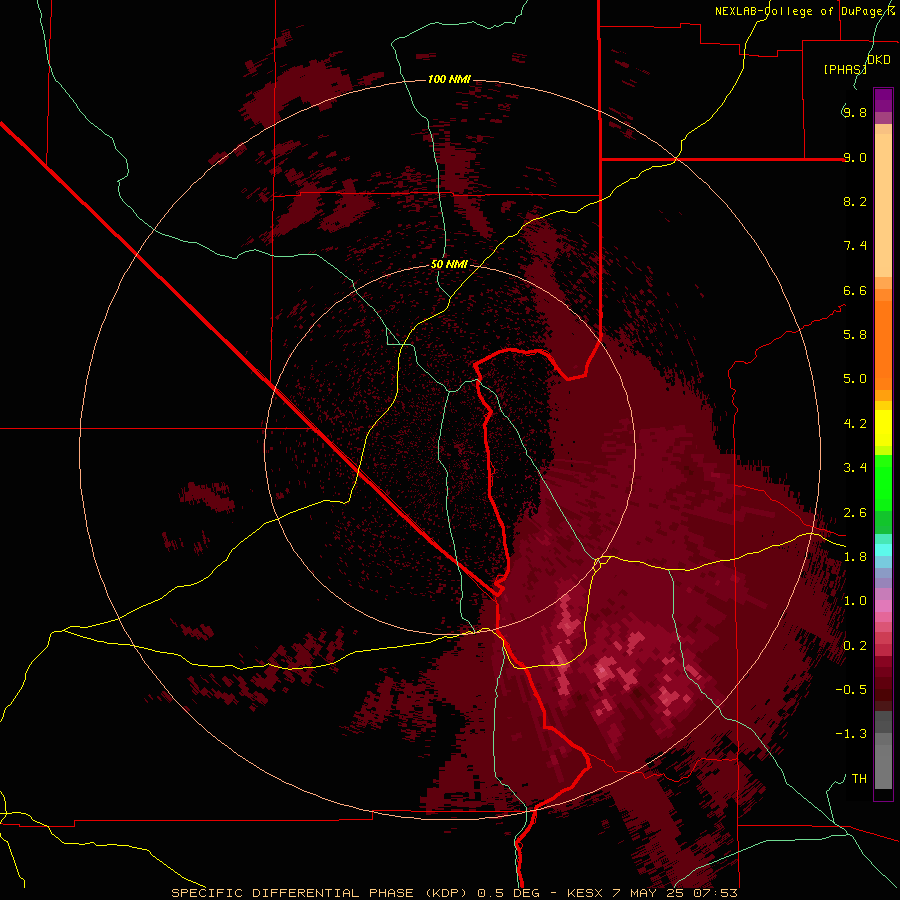Click the 9.8 value on the color scale
Image resolution: width=900 pixels, height=900 pixels.
tap(855, 112)
